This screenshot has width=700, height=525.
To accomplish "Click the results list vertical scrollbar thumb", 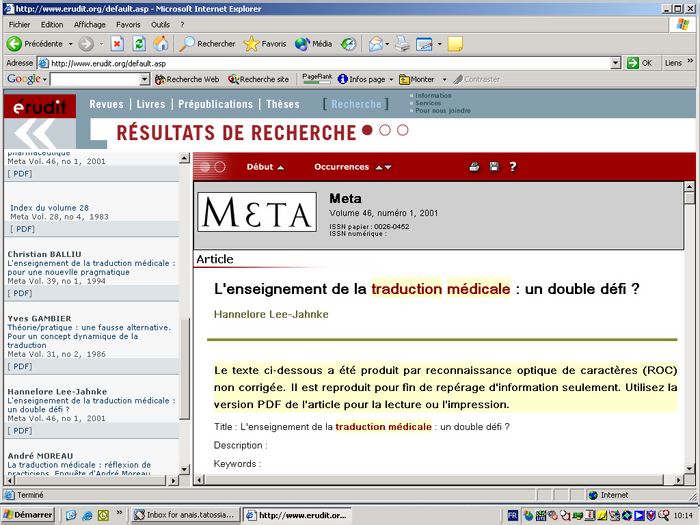I will coord(184,369).
